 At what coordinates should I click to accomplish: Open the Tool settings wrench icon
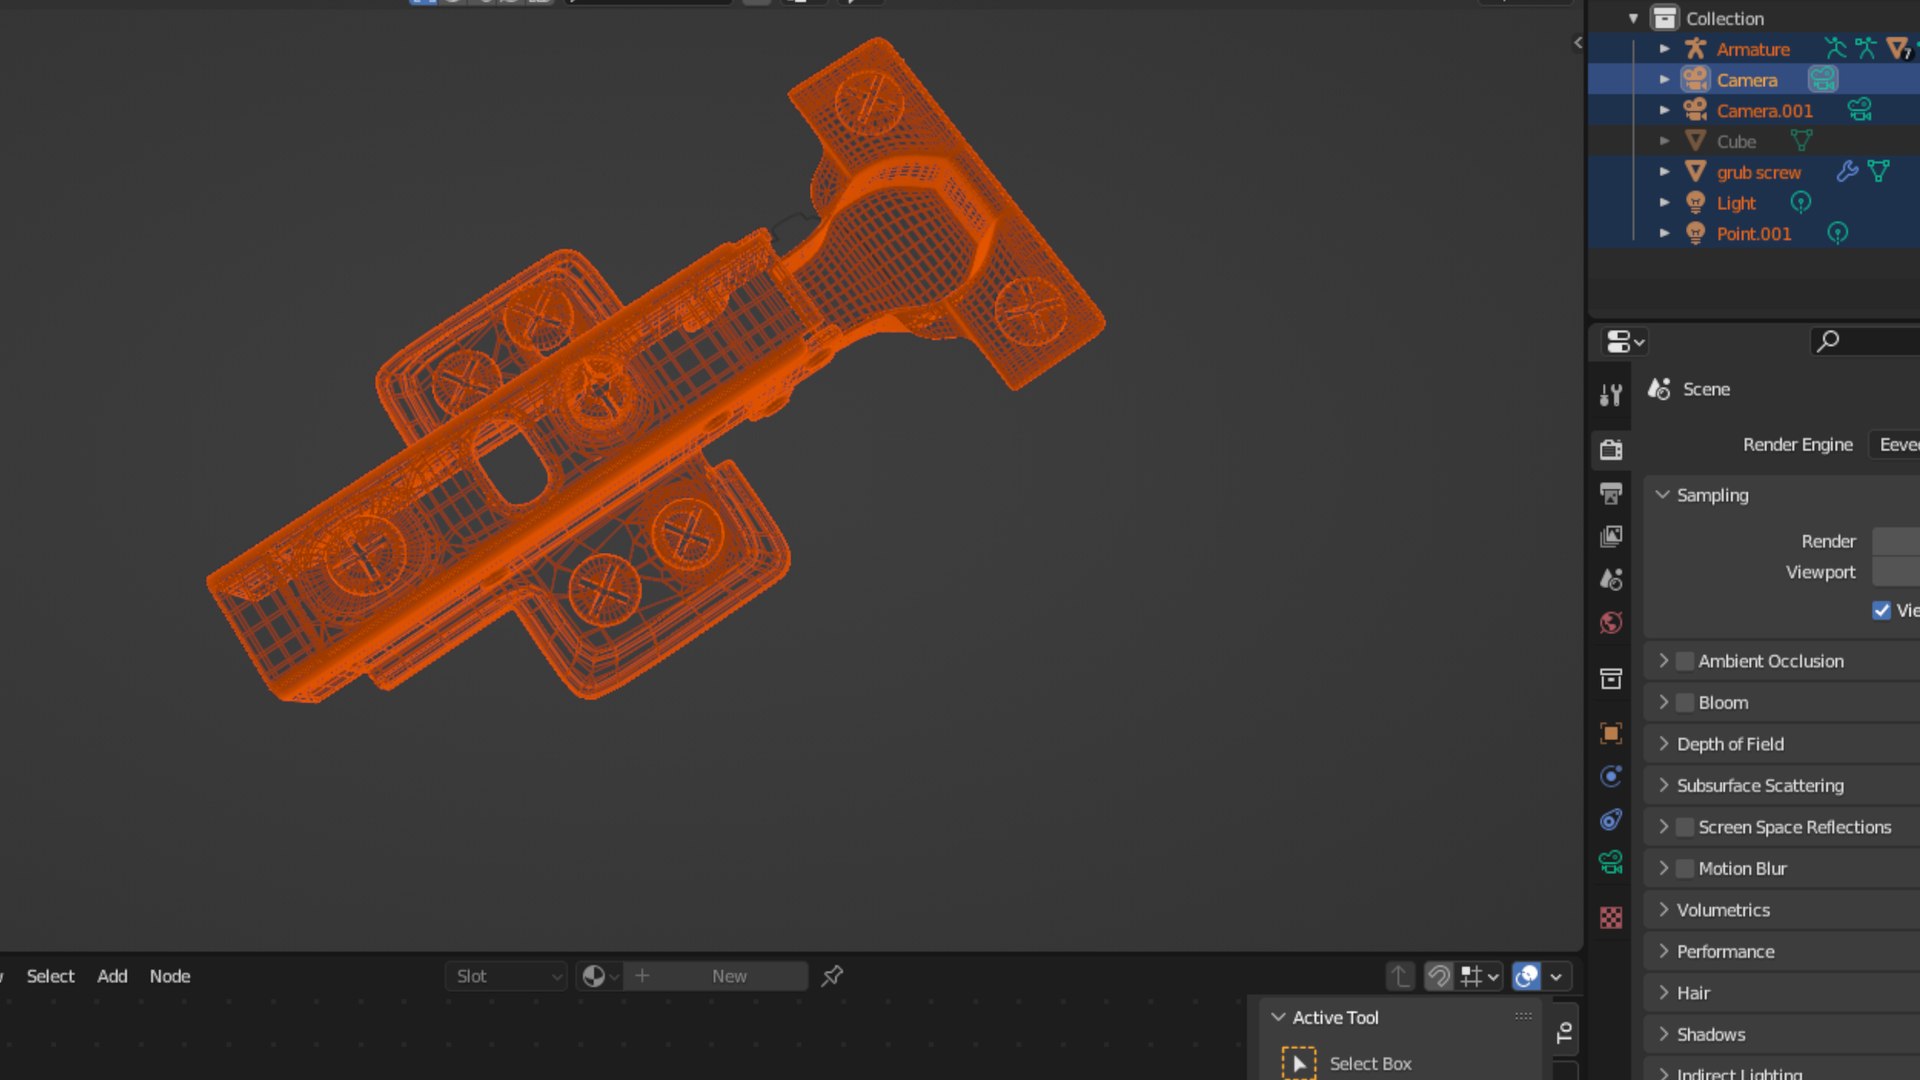[1610, 395]
